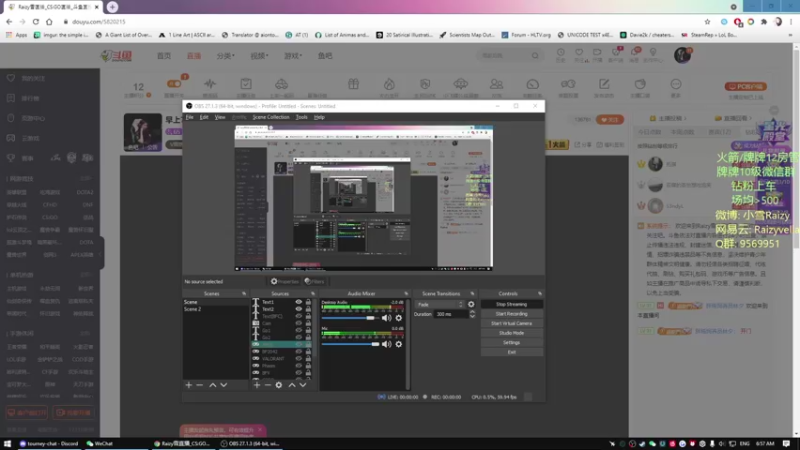Remove selected source with minus icon
The image size is (800, 450).
pyautogui.click(x=267, y=385)
